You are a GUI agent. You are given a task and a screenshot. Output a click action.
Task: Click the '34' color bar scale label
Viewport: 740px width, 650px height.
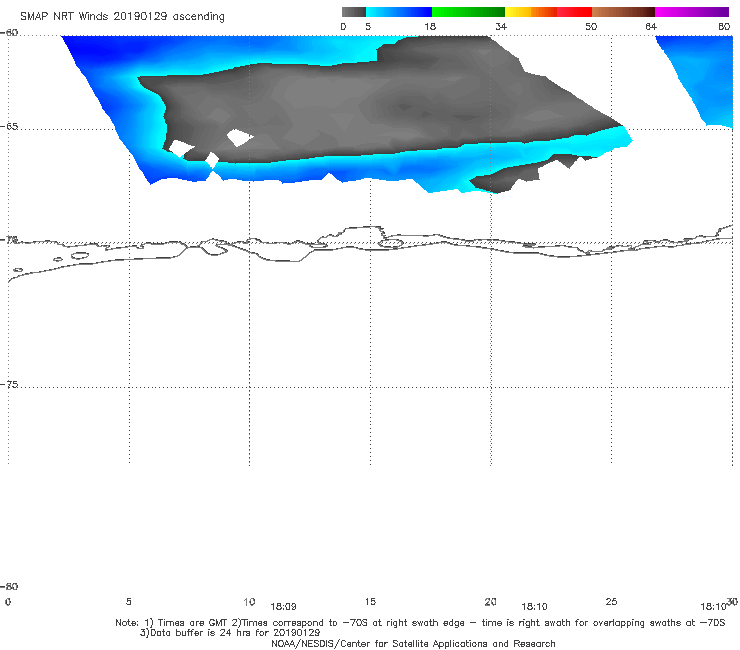click(x=501, y=27)
